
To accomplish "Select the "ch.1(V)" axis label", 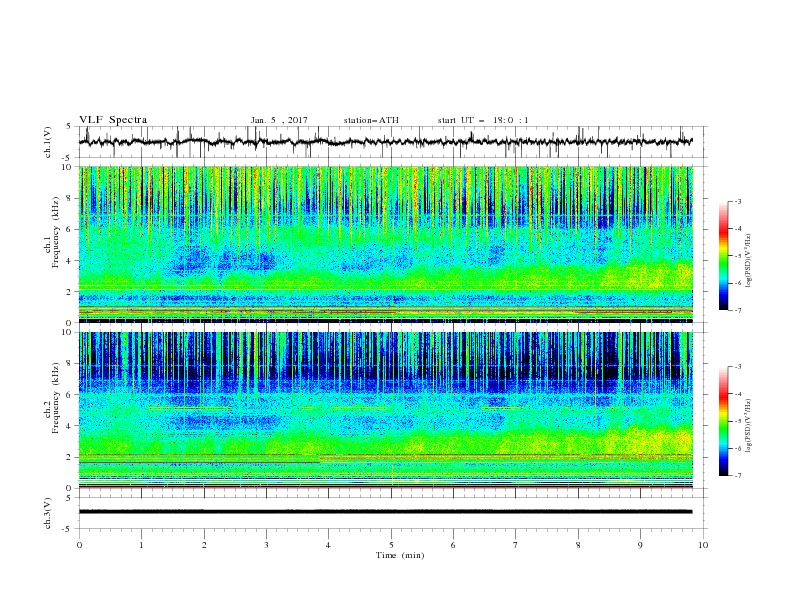I will pyautogui.click(x=48, y=142).
